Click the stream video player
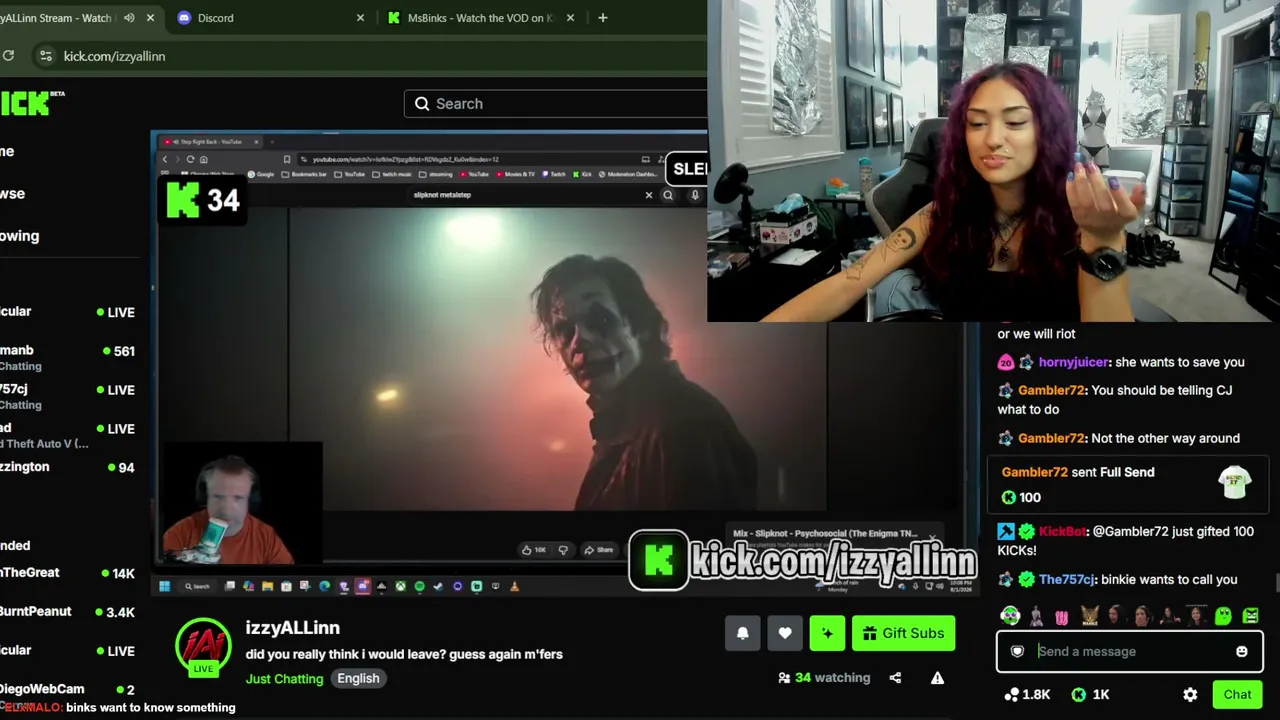1280x720 pixels. (565, 364)
